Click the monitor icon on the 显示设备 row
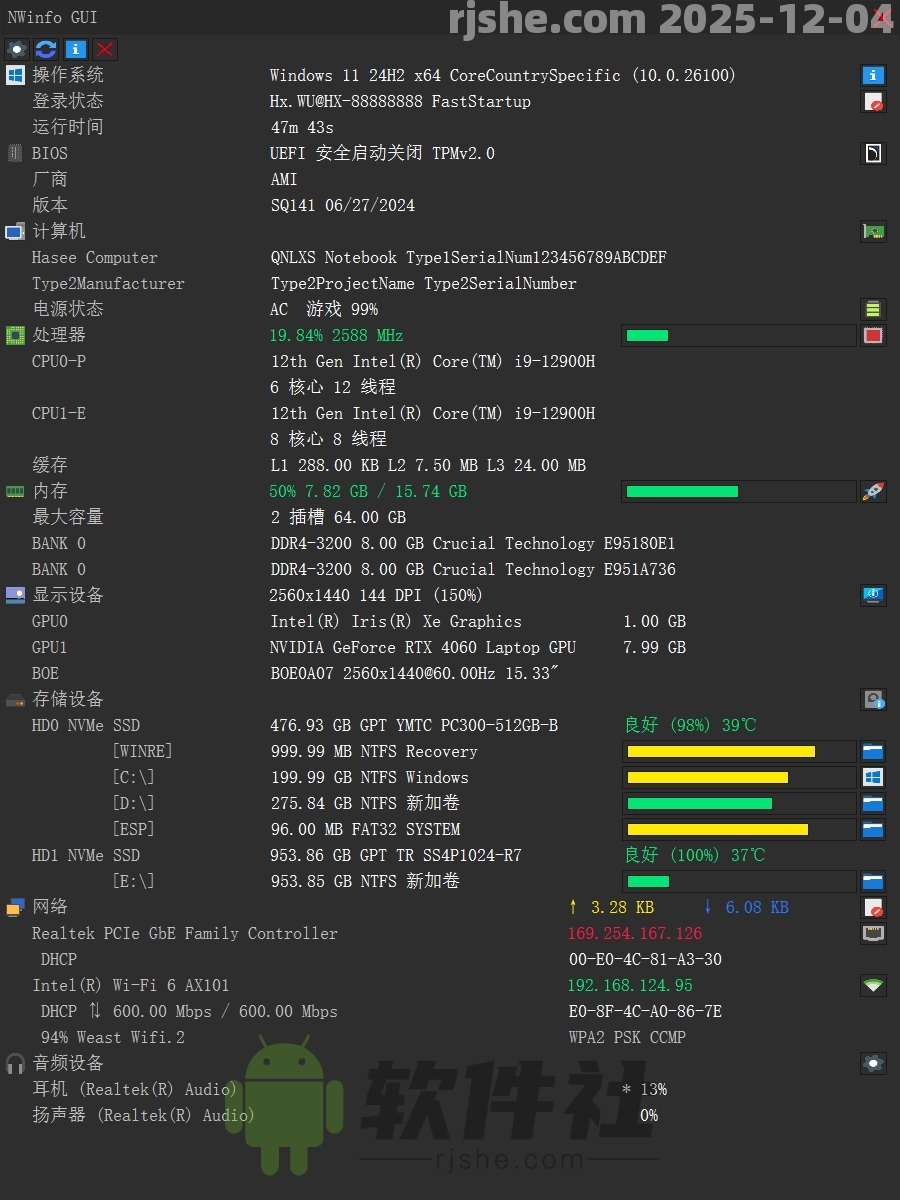900x1200 pixels. click(x=872, y=595)
